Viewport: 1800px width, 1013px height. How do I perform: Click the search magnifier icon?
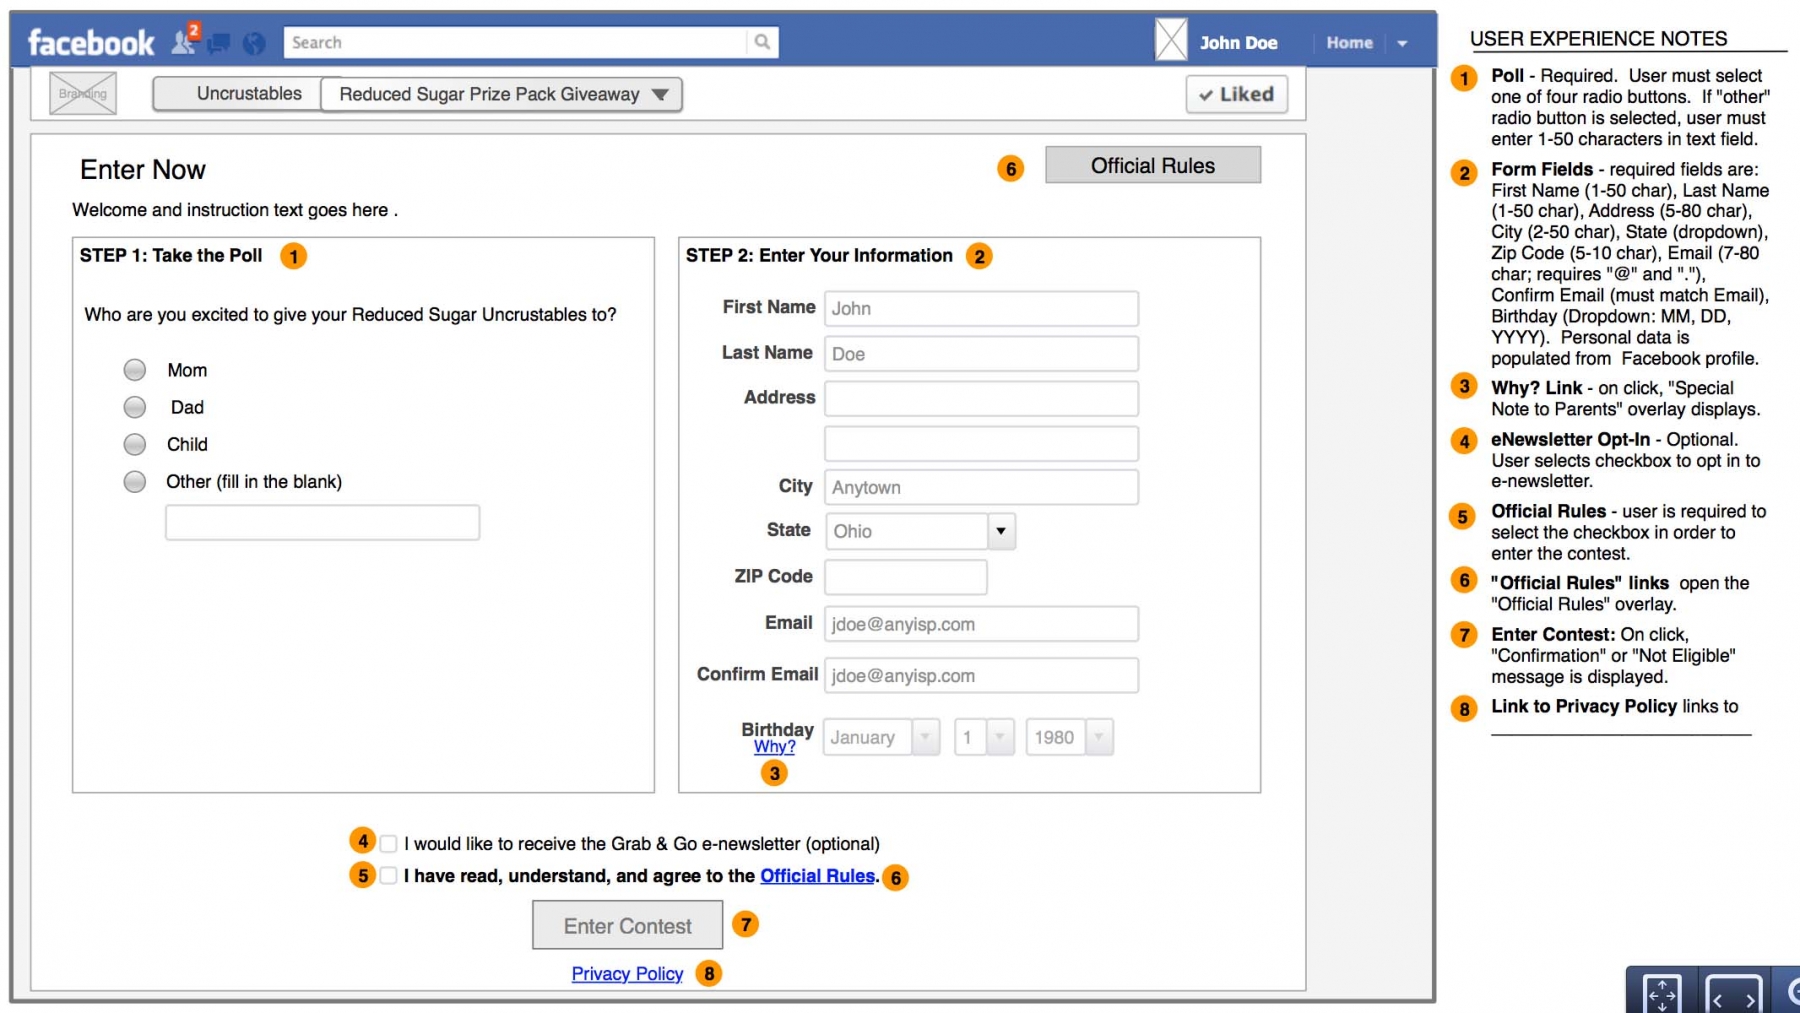[762, 42]
